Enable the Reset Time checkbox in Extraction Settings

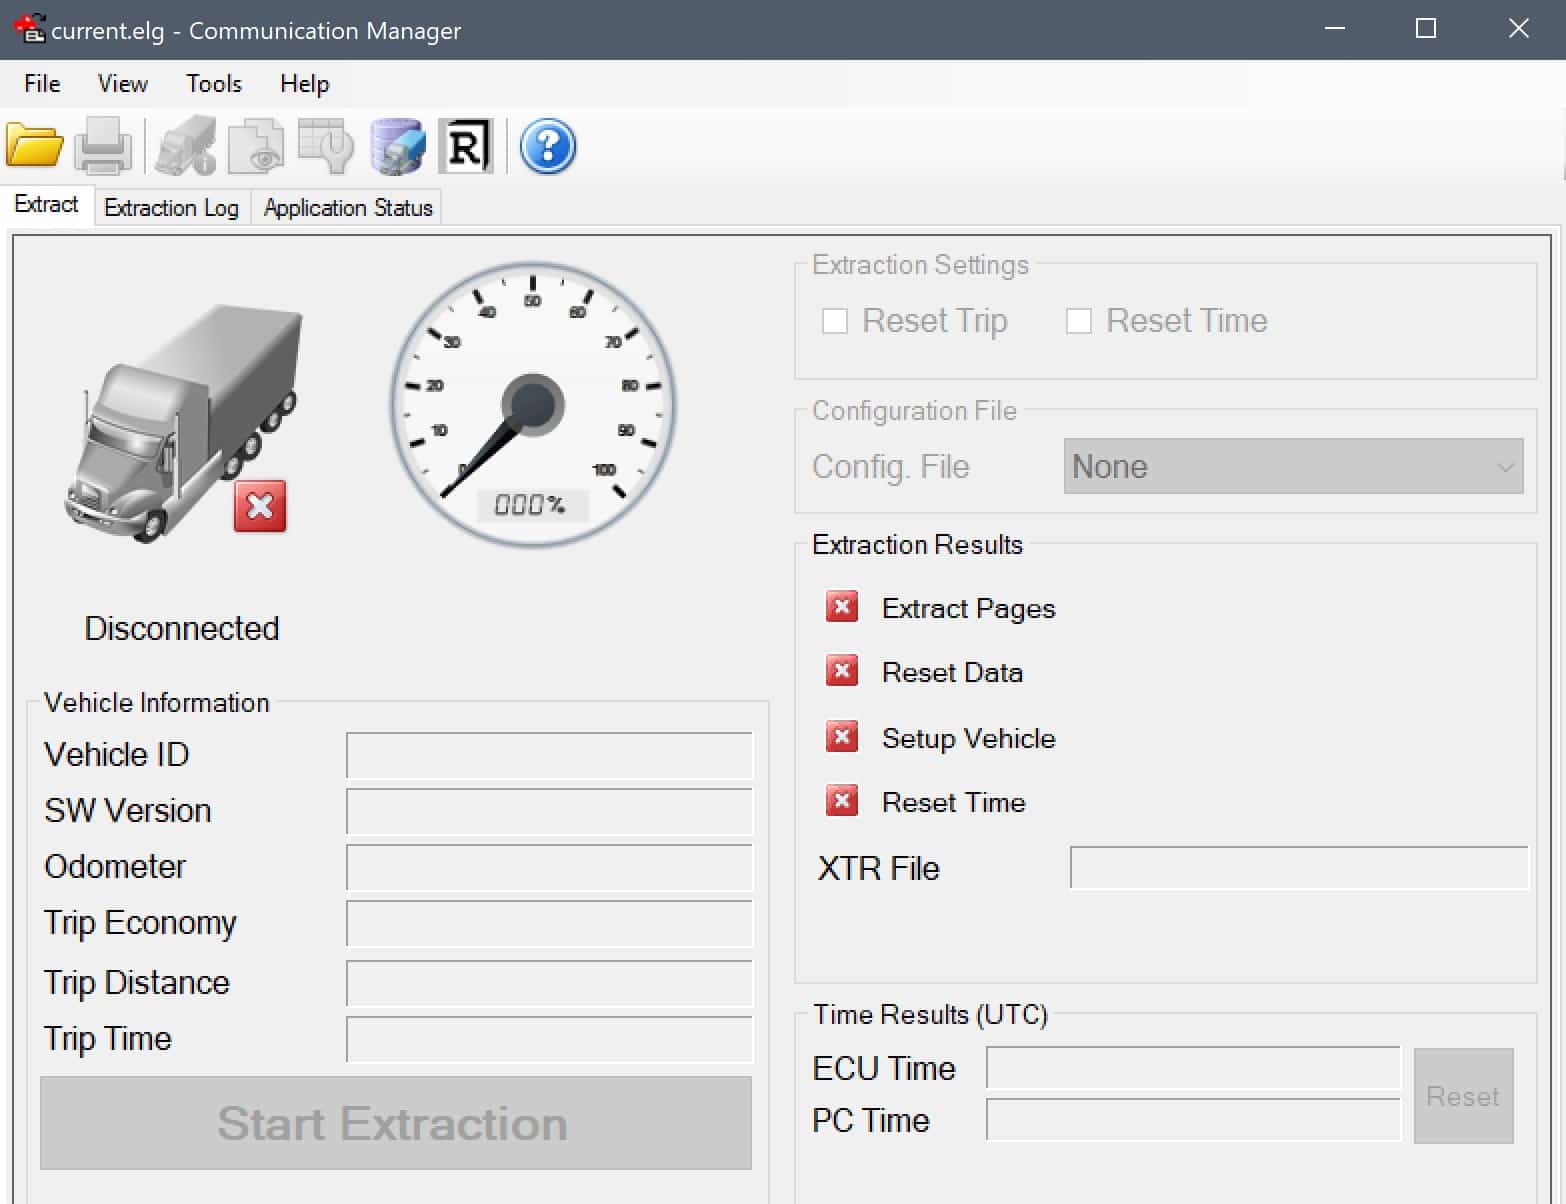(x=1078, y=321)
